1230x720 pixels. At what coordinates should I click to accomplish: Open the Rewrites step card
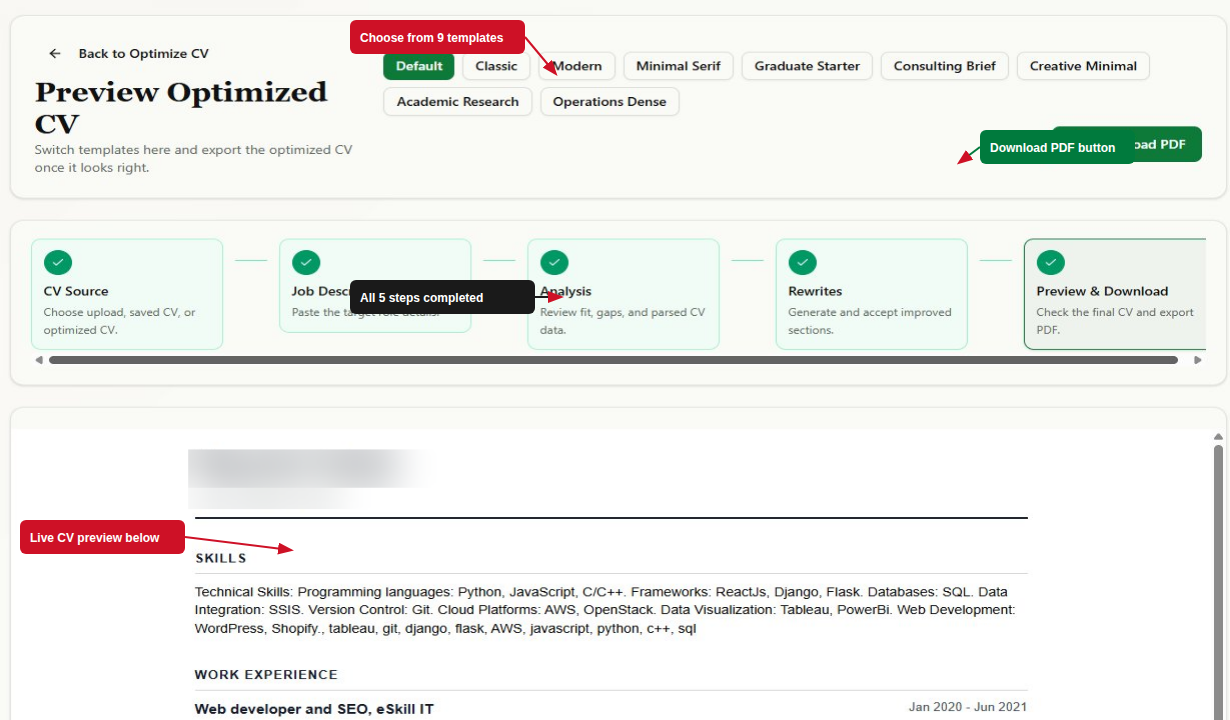click(871, 294)
